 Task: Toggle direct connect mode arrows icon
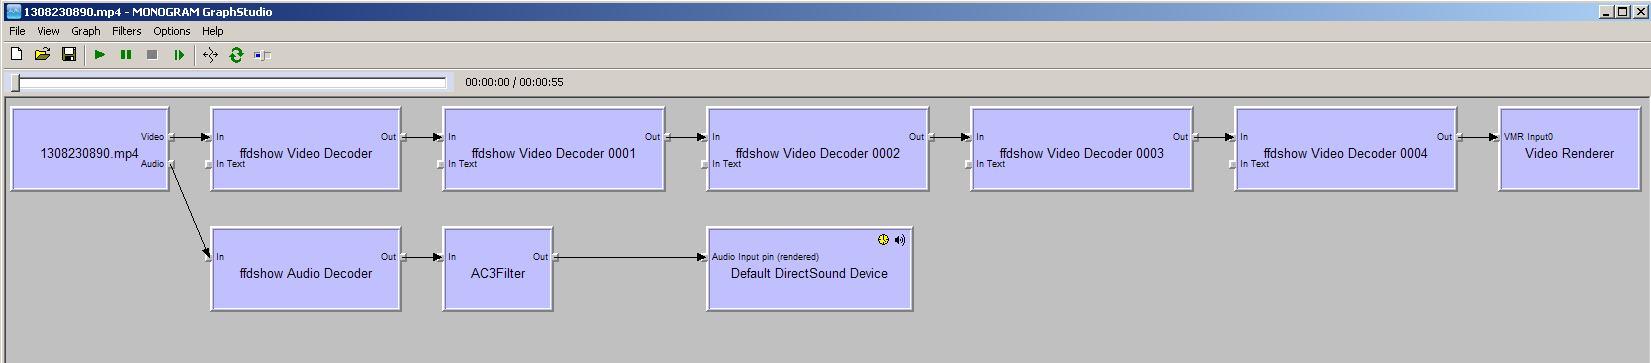pos(210,55)
